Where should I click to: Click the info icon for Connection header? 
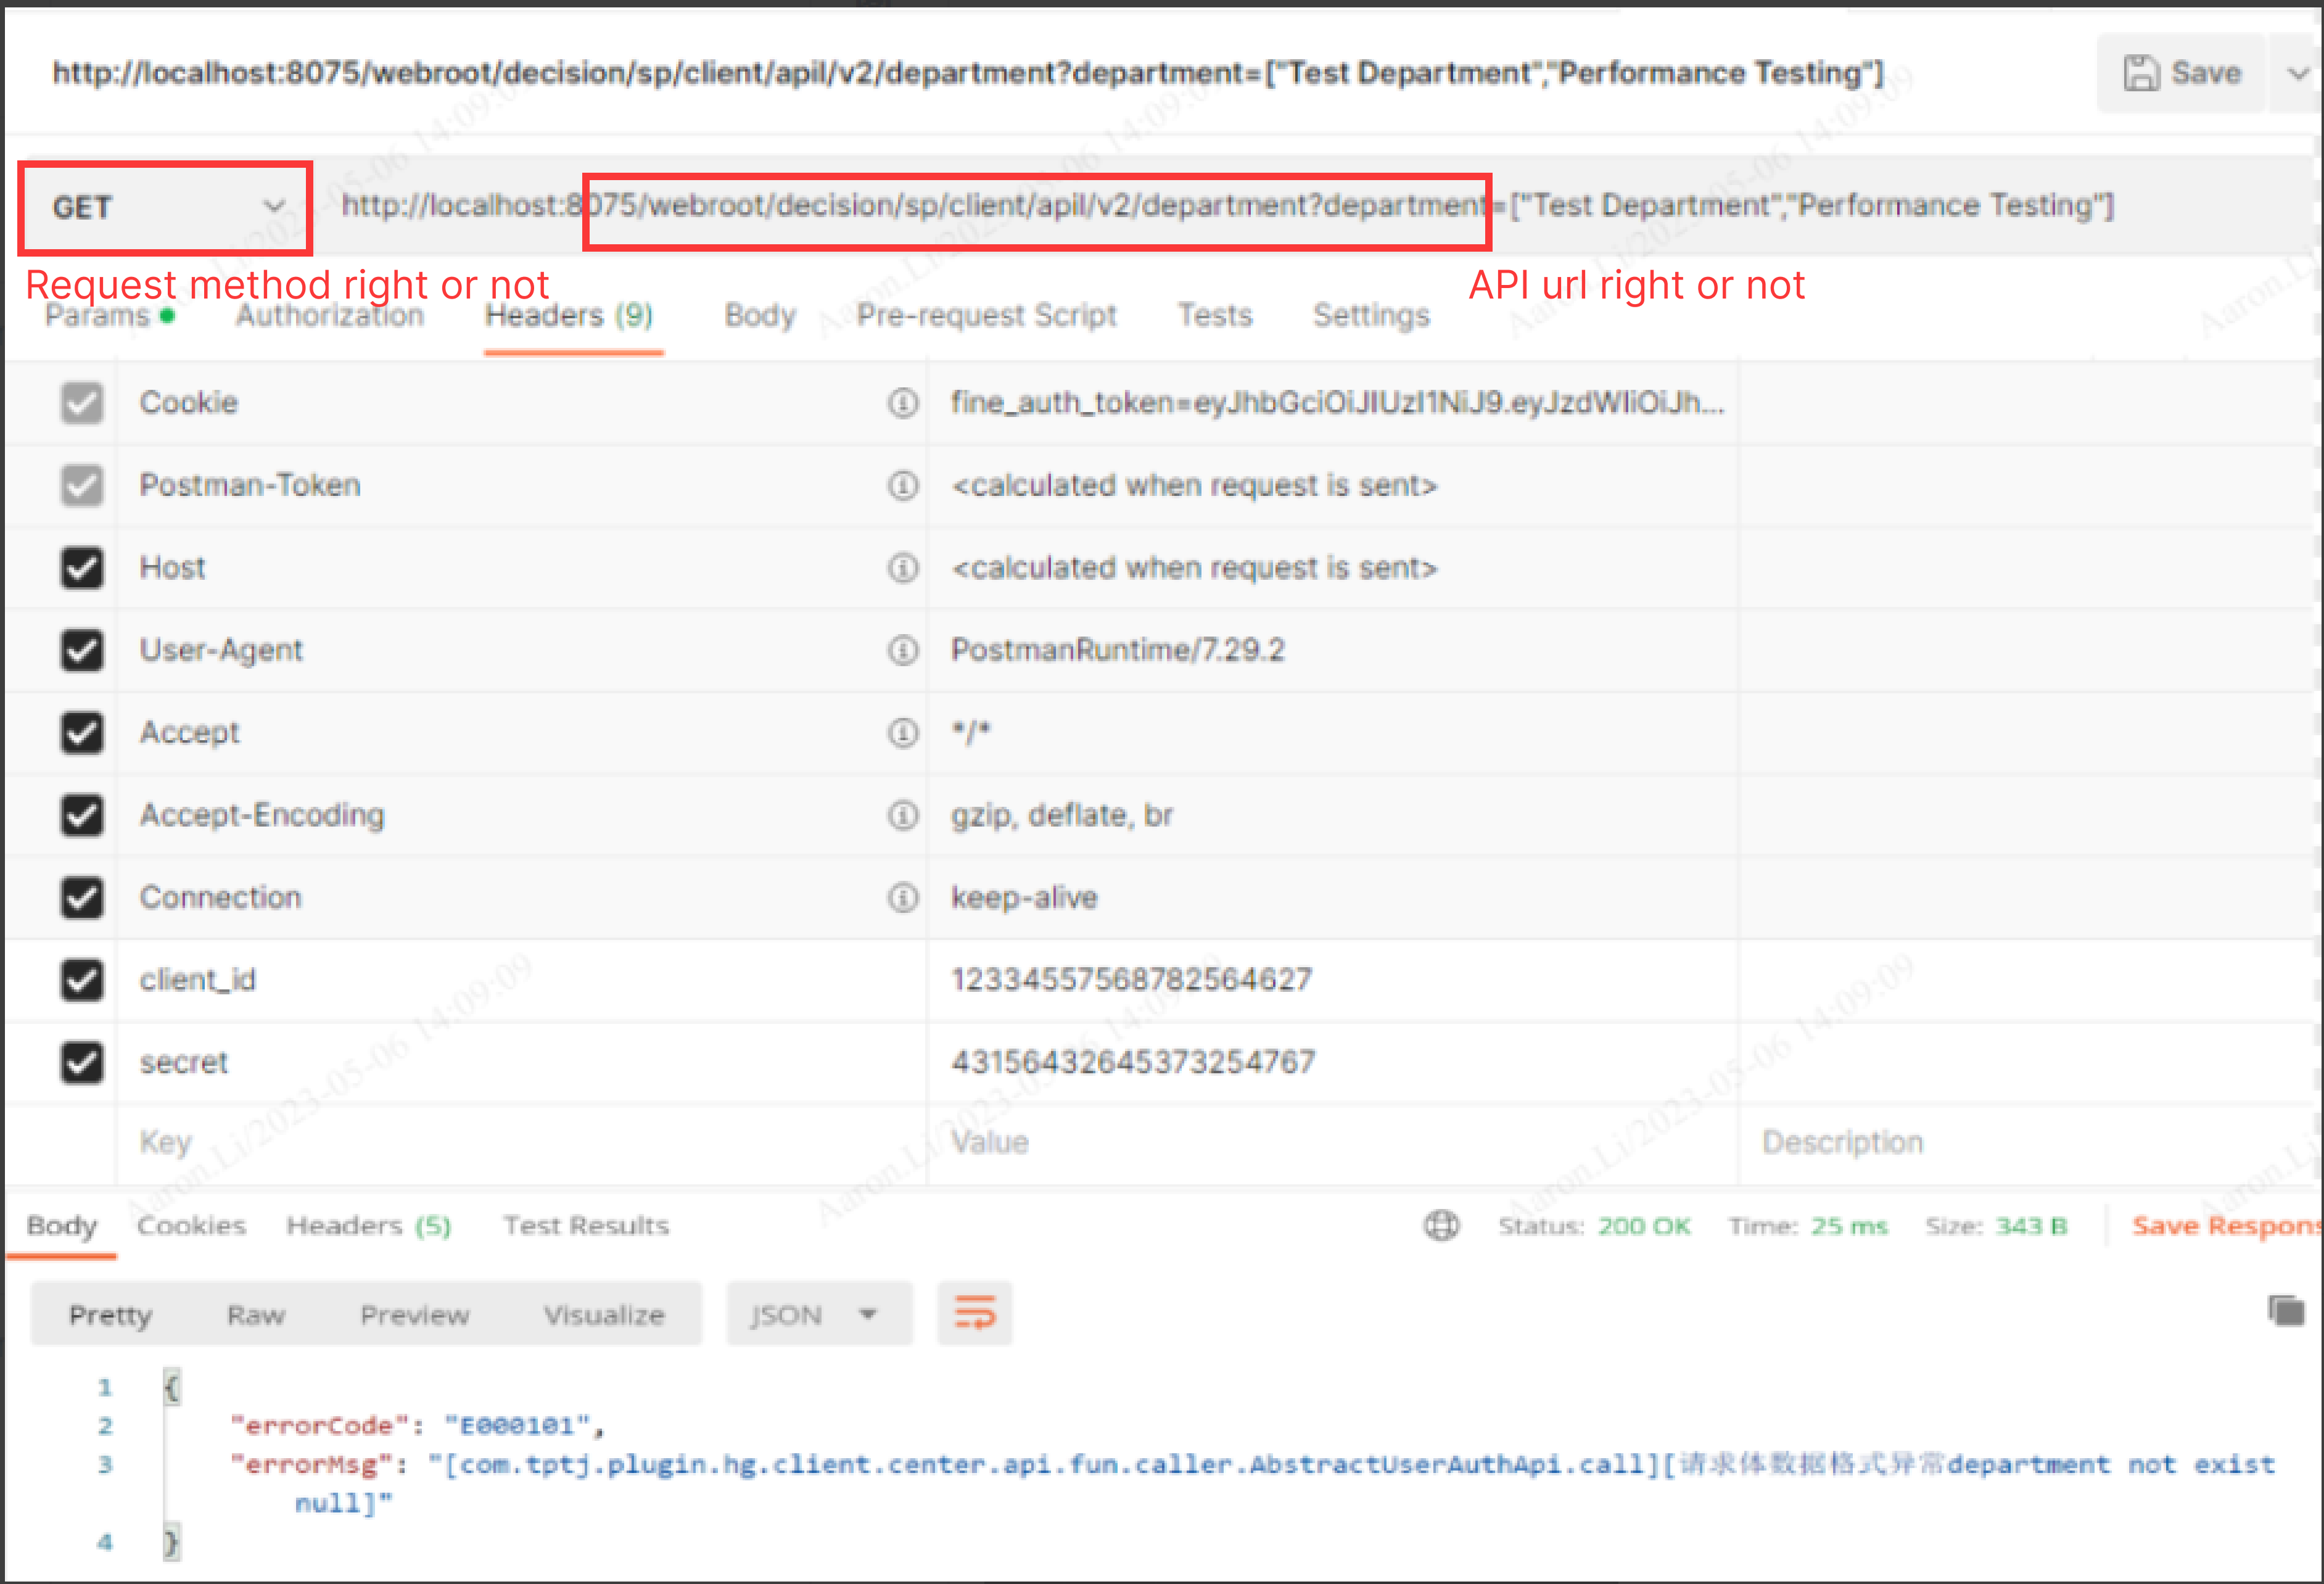(903, 898)
